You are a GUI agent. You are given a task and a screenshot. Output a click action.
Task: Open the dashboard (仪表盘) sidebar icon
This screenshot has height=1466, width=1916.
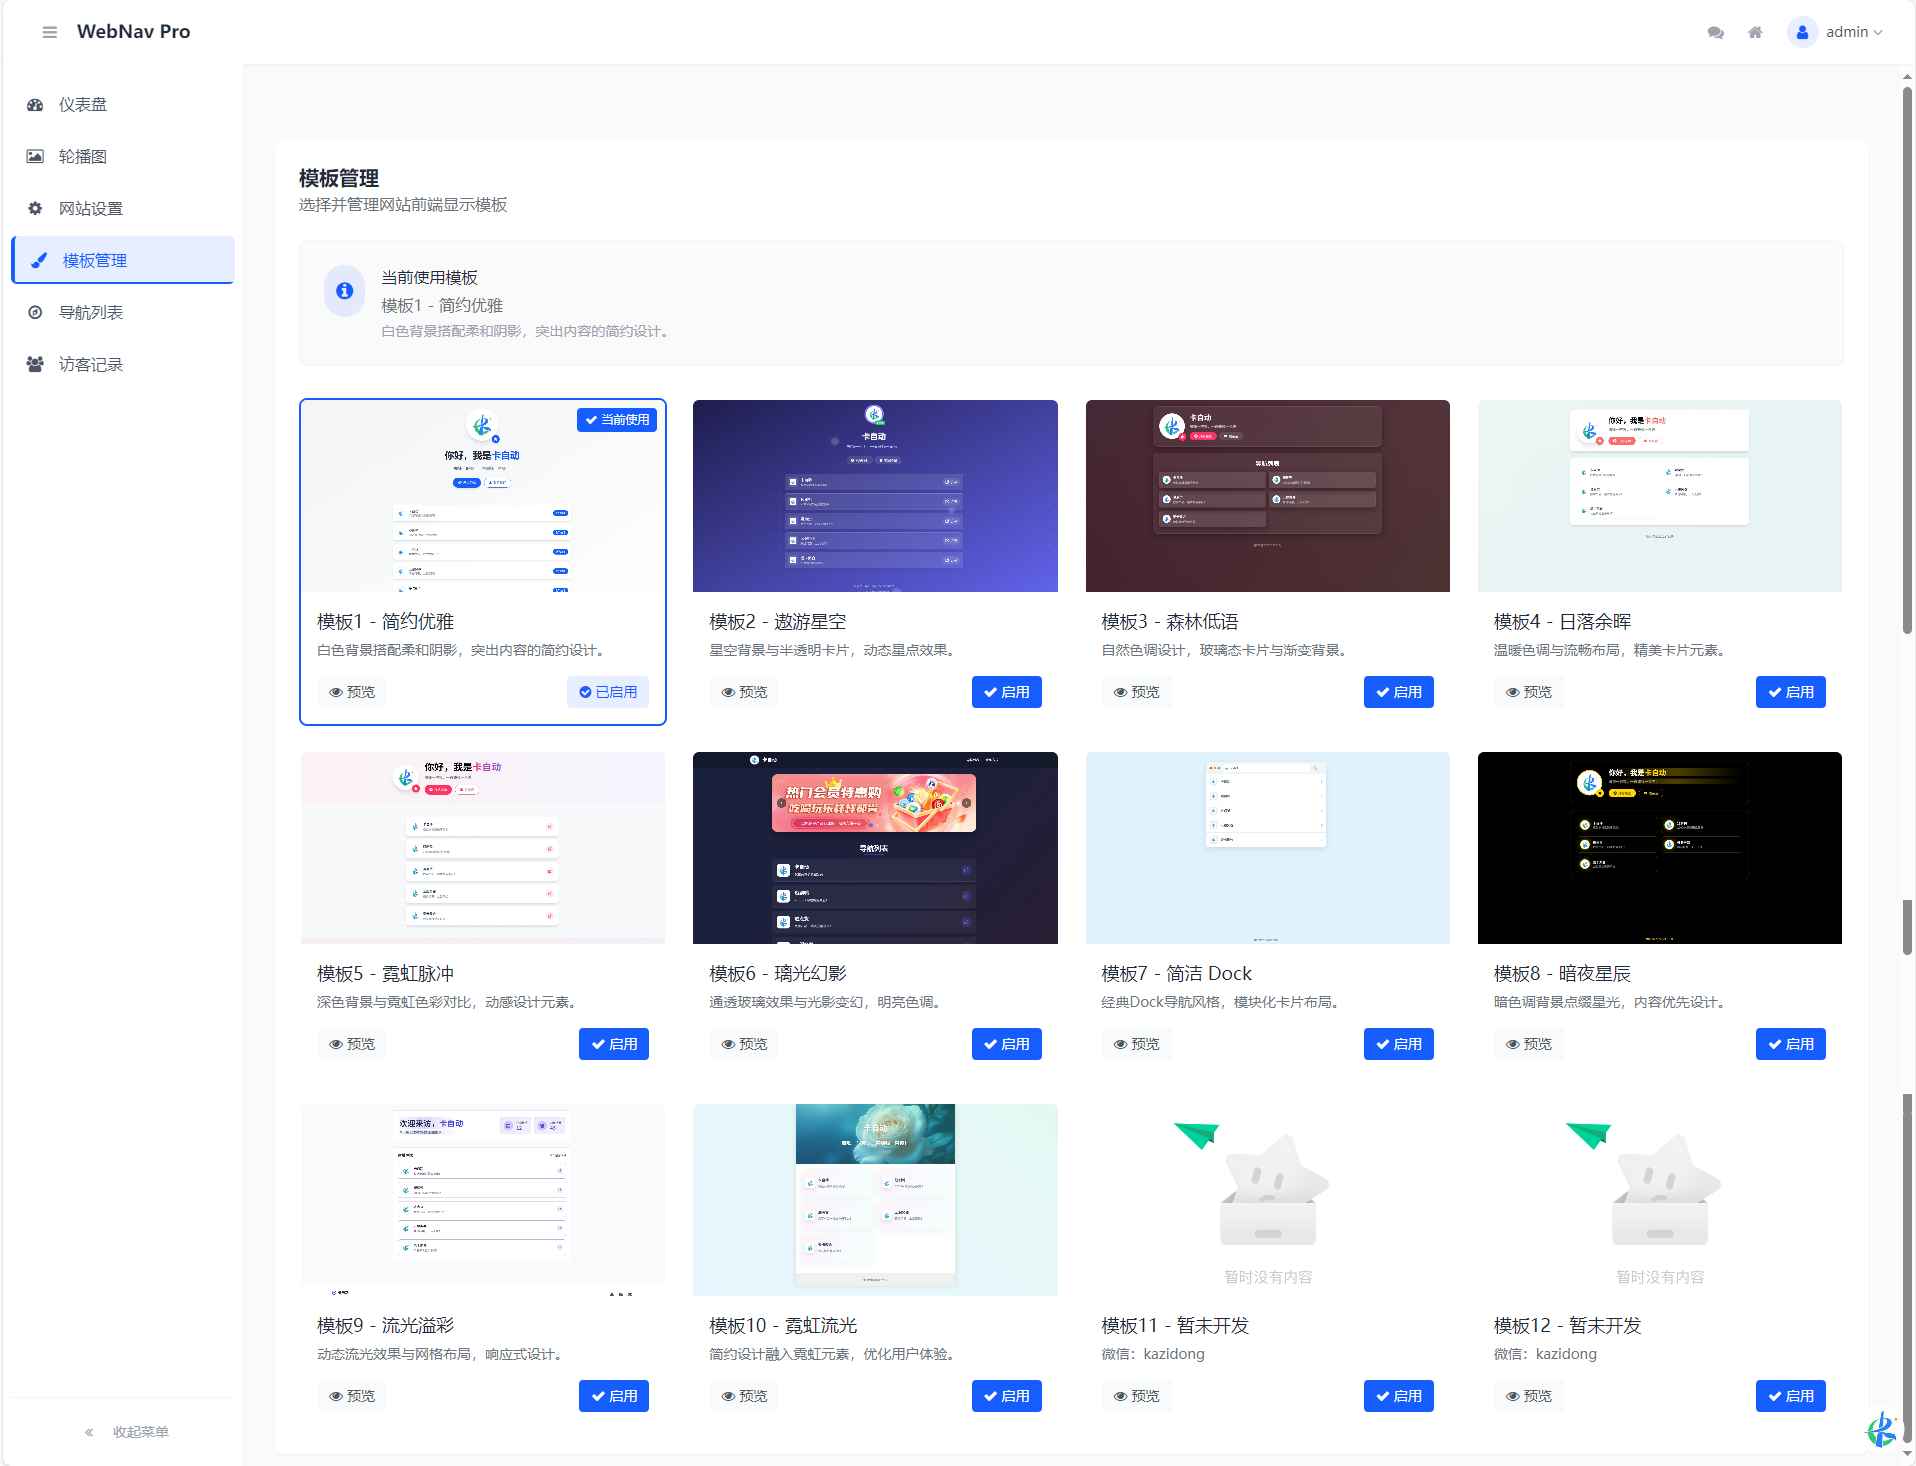36,104
